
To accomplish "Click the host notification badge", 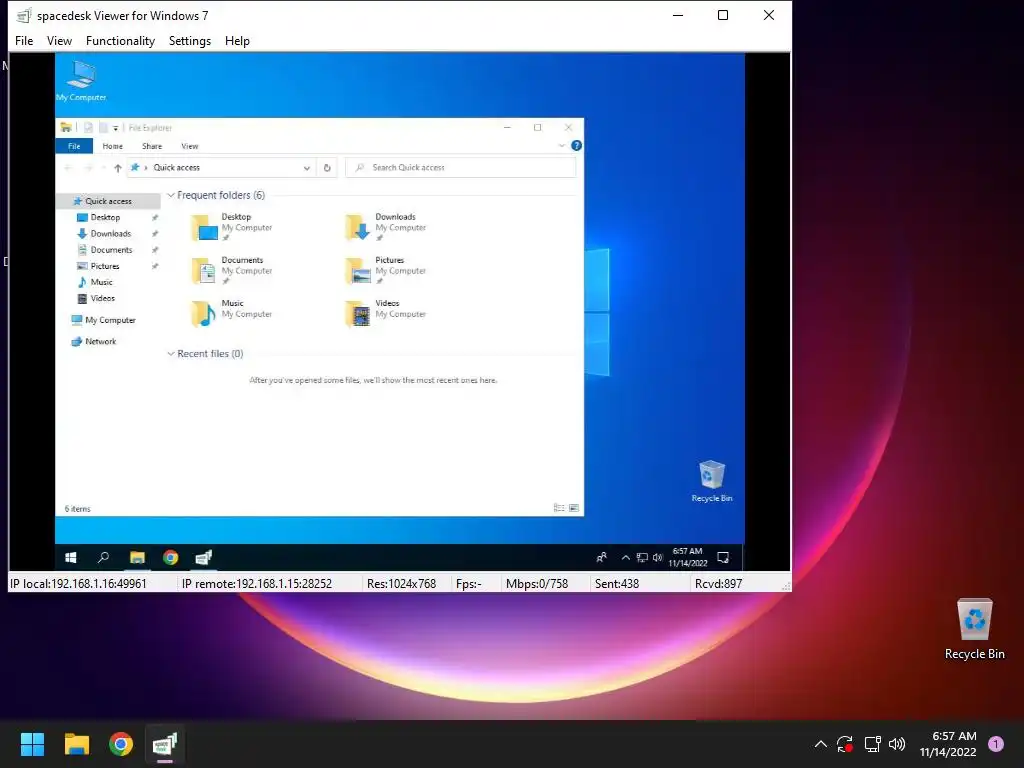I will [x=996, y=744].
